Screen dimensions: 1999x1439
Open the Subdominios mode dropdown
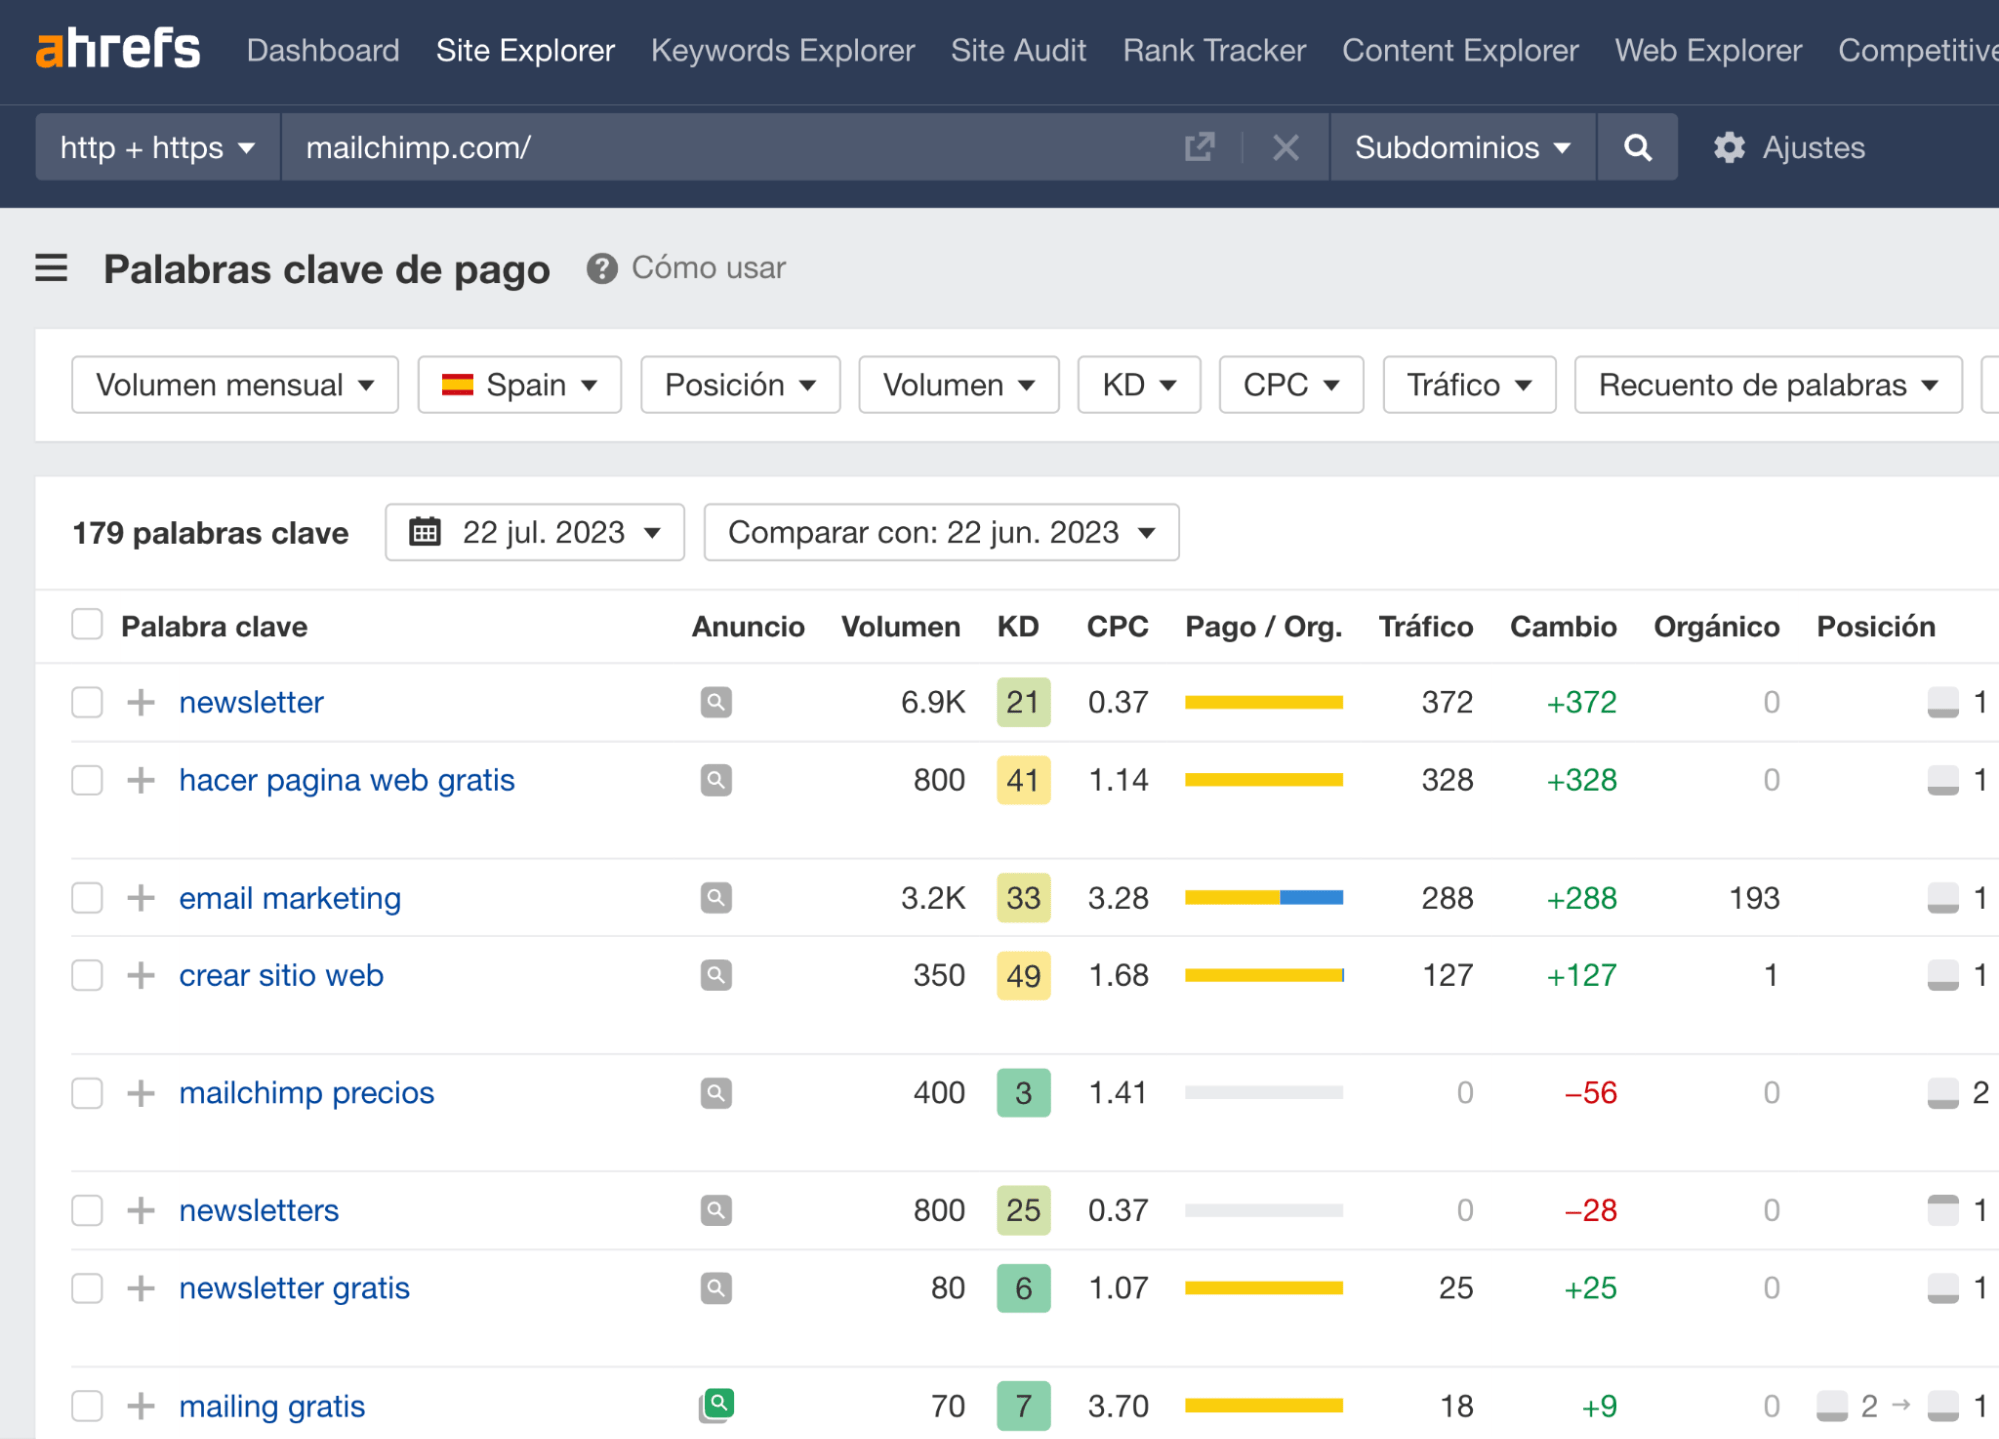[x=1461, y=148]
